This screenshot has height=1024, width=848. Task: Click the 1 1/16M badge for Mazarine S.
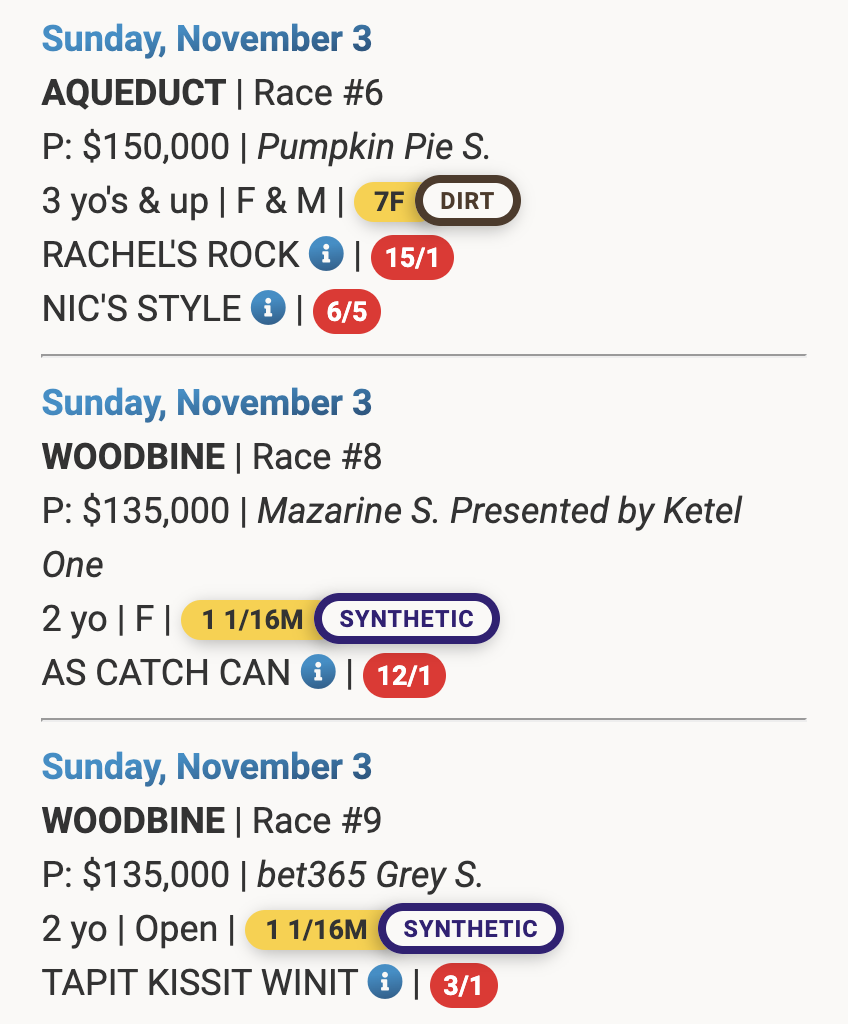pos(251,620)
